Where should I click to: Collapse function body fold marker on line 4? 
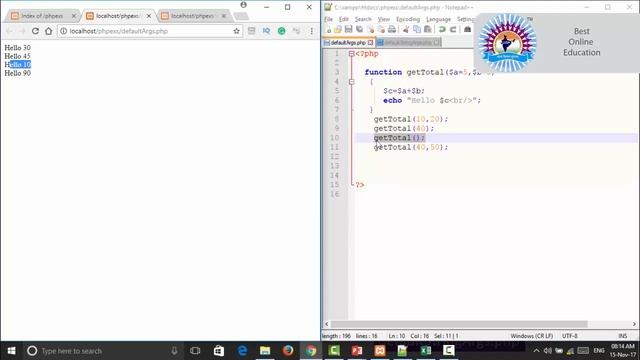click(351, 82)
